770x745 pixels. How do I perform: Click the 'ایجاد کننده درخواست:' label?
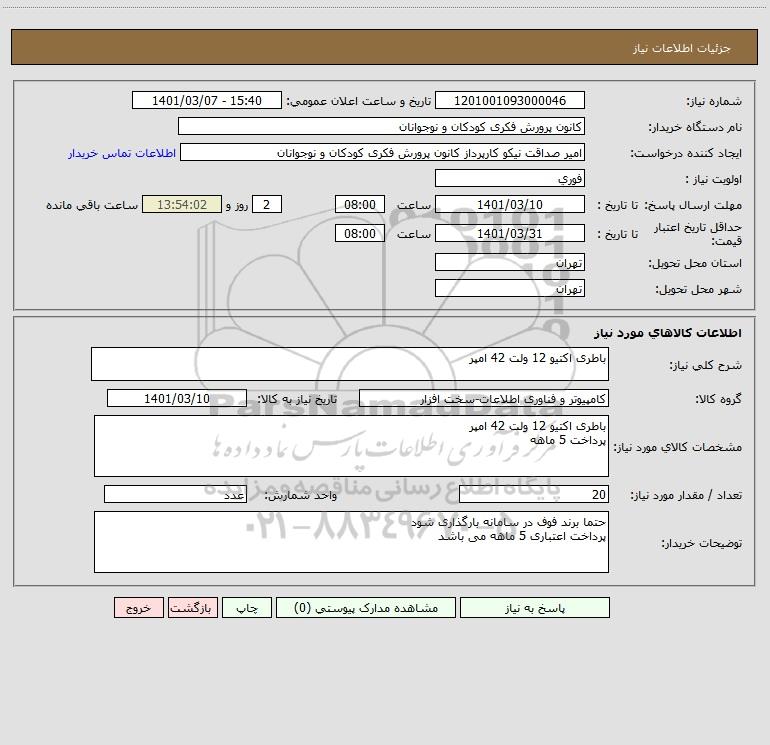[x=687, y=153]
